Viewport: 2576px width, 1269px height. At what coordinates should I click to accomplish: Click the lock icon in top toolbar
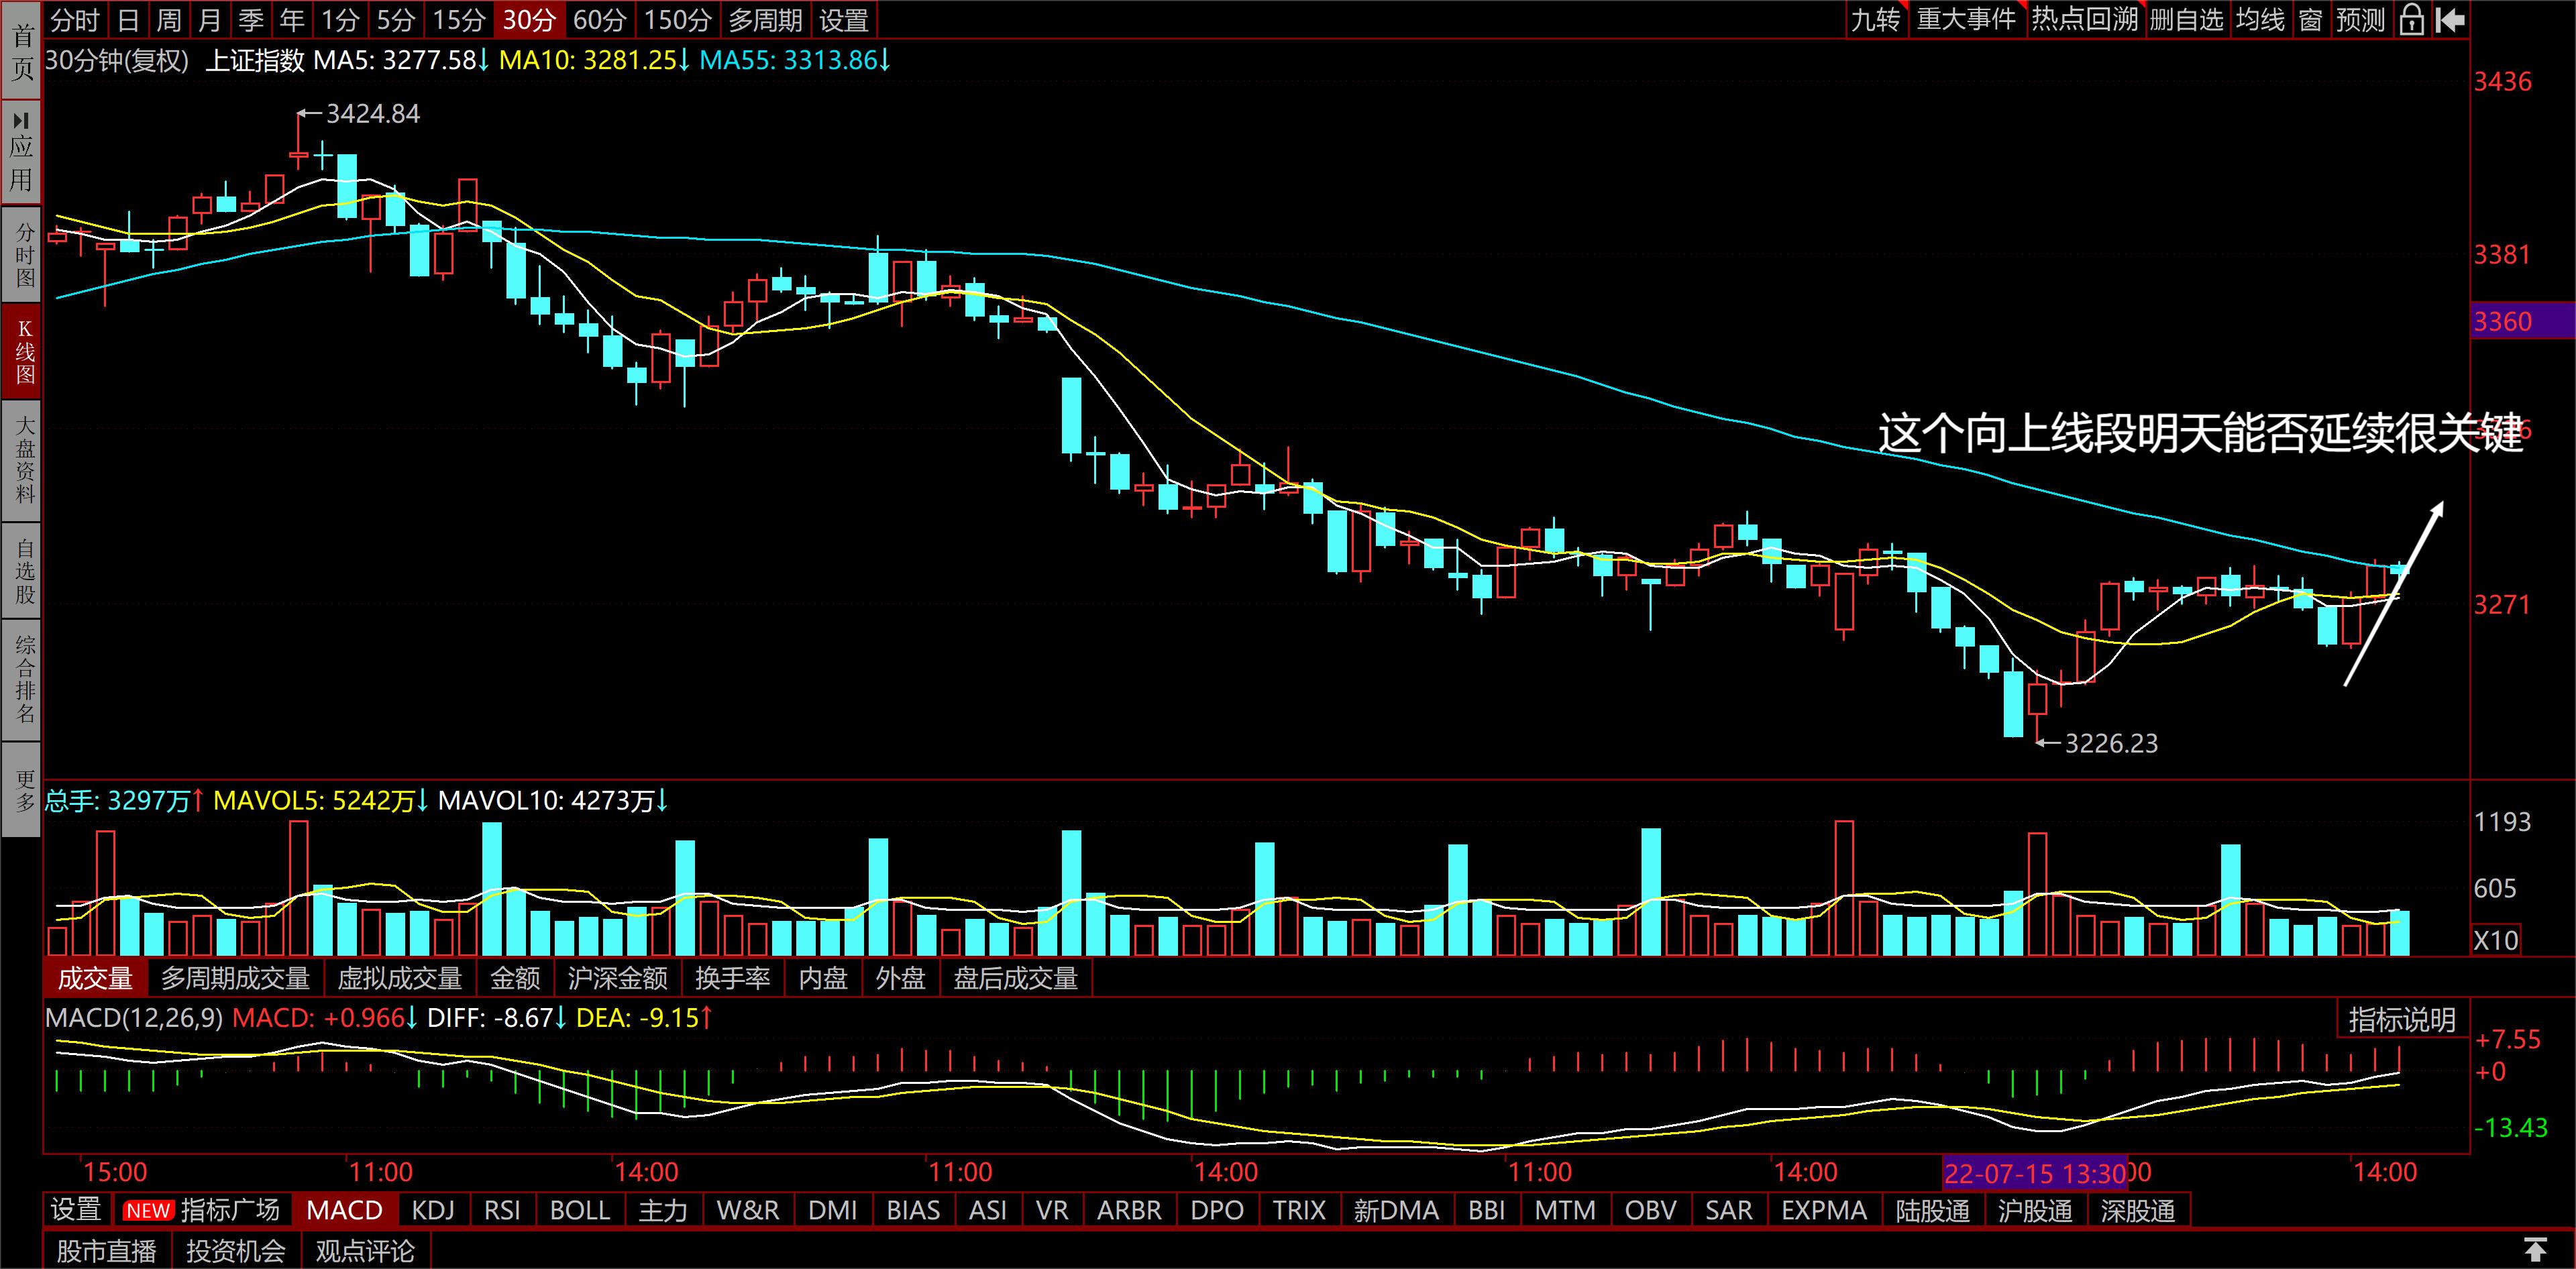2412,19
